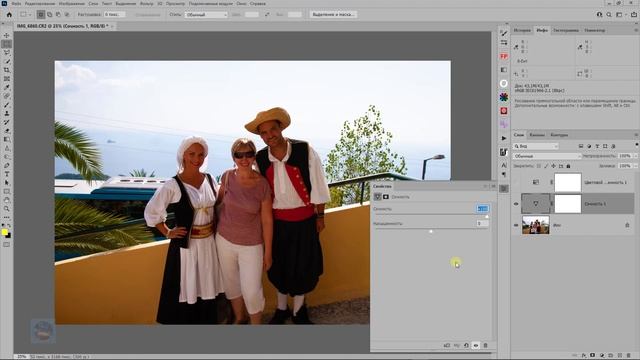
Task: Toggle lock image pixels brush icon
Action: [547, 166]
